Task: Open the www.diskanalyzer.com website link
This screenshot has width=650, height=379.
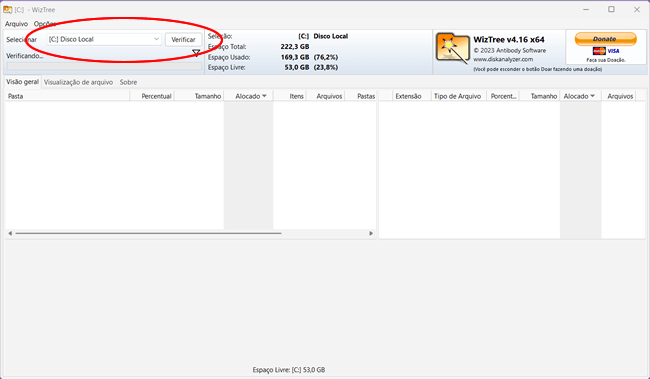Action: (x=503, y=59)
